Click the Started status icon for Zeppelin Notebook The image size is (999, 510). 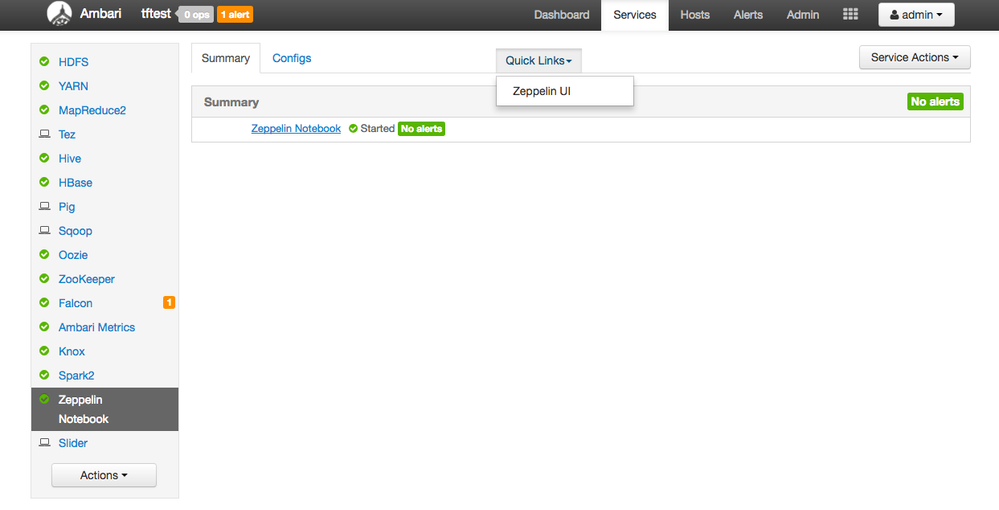[353, 129]
